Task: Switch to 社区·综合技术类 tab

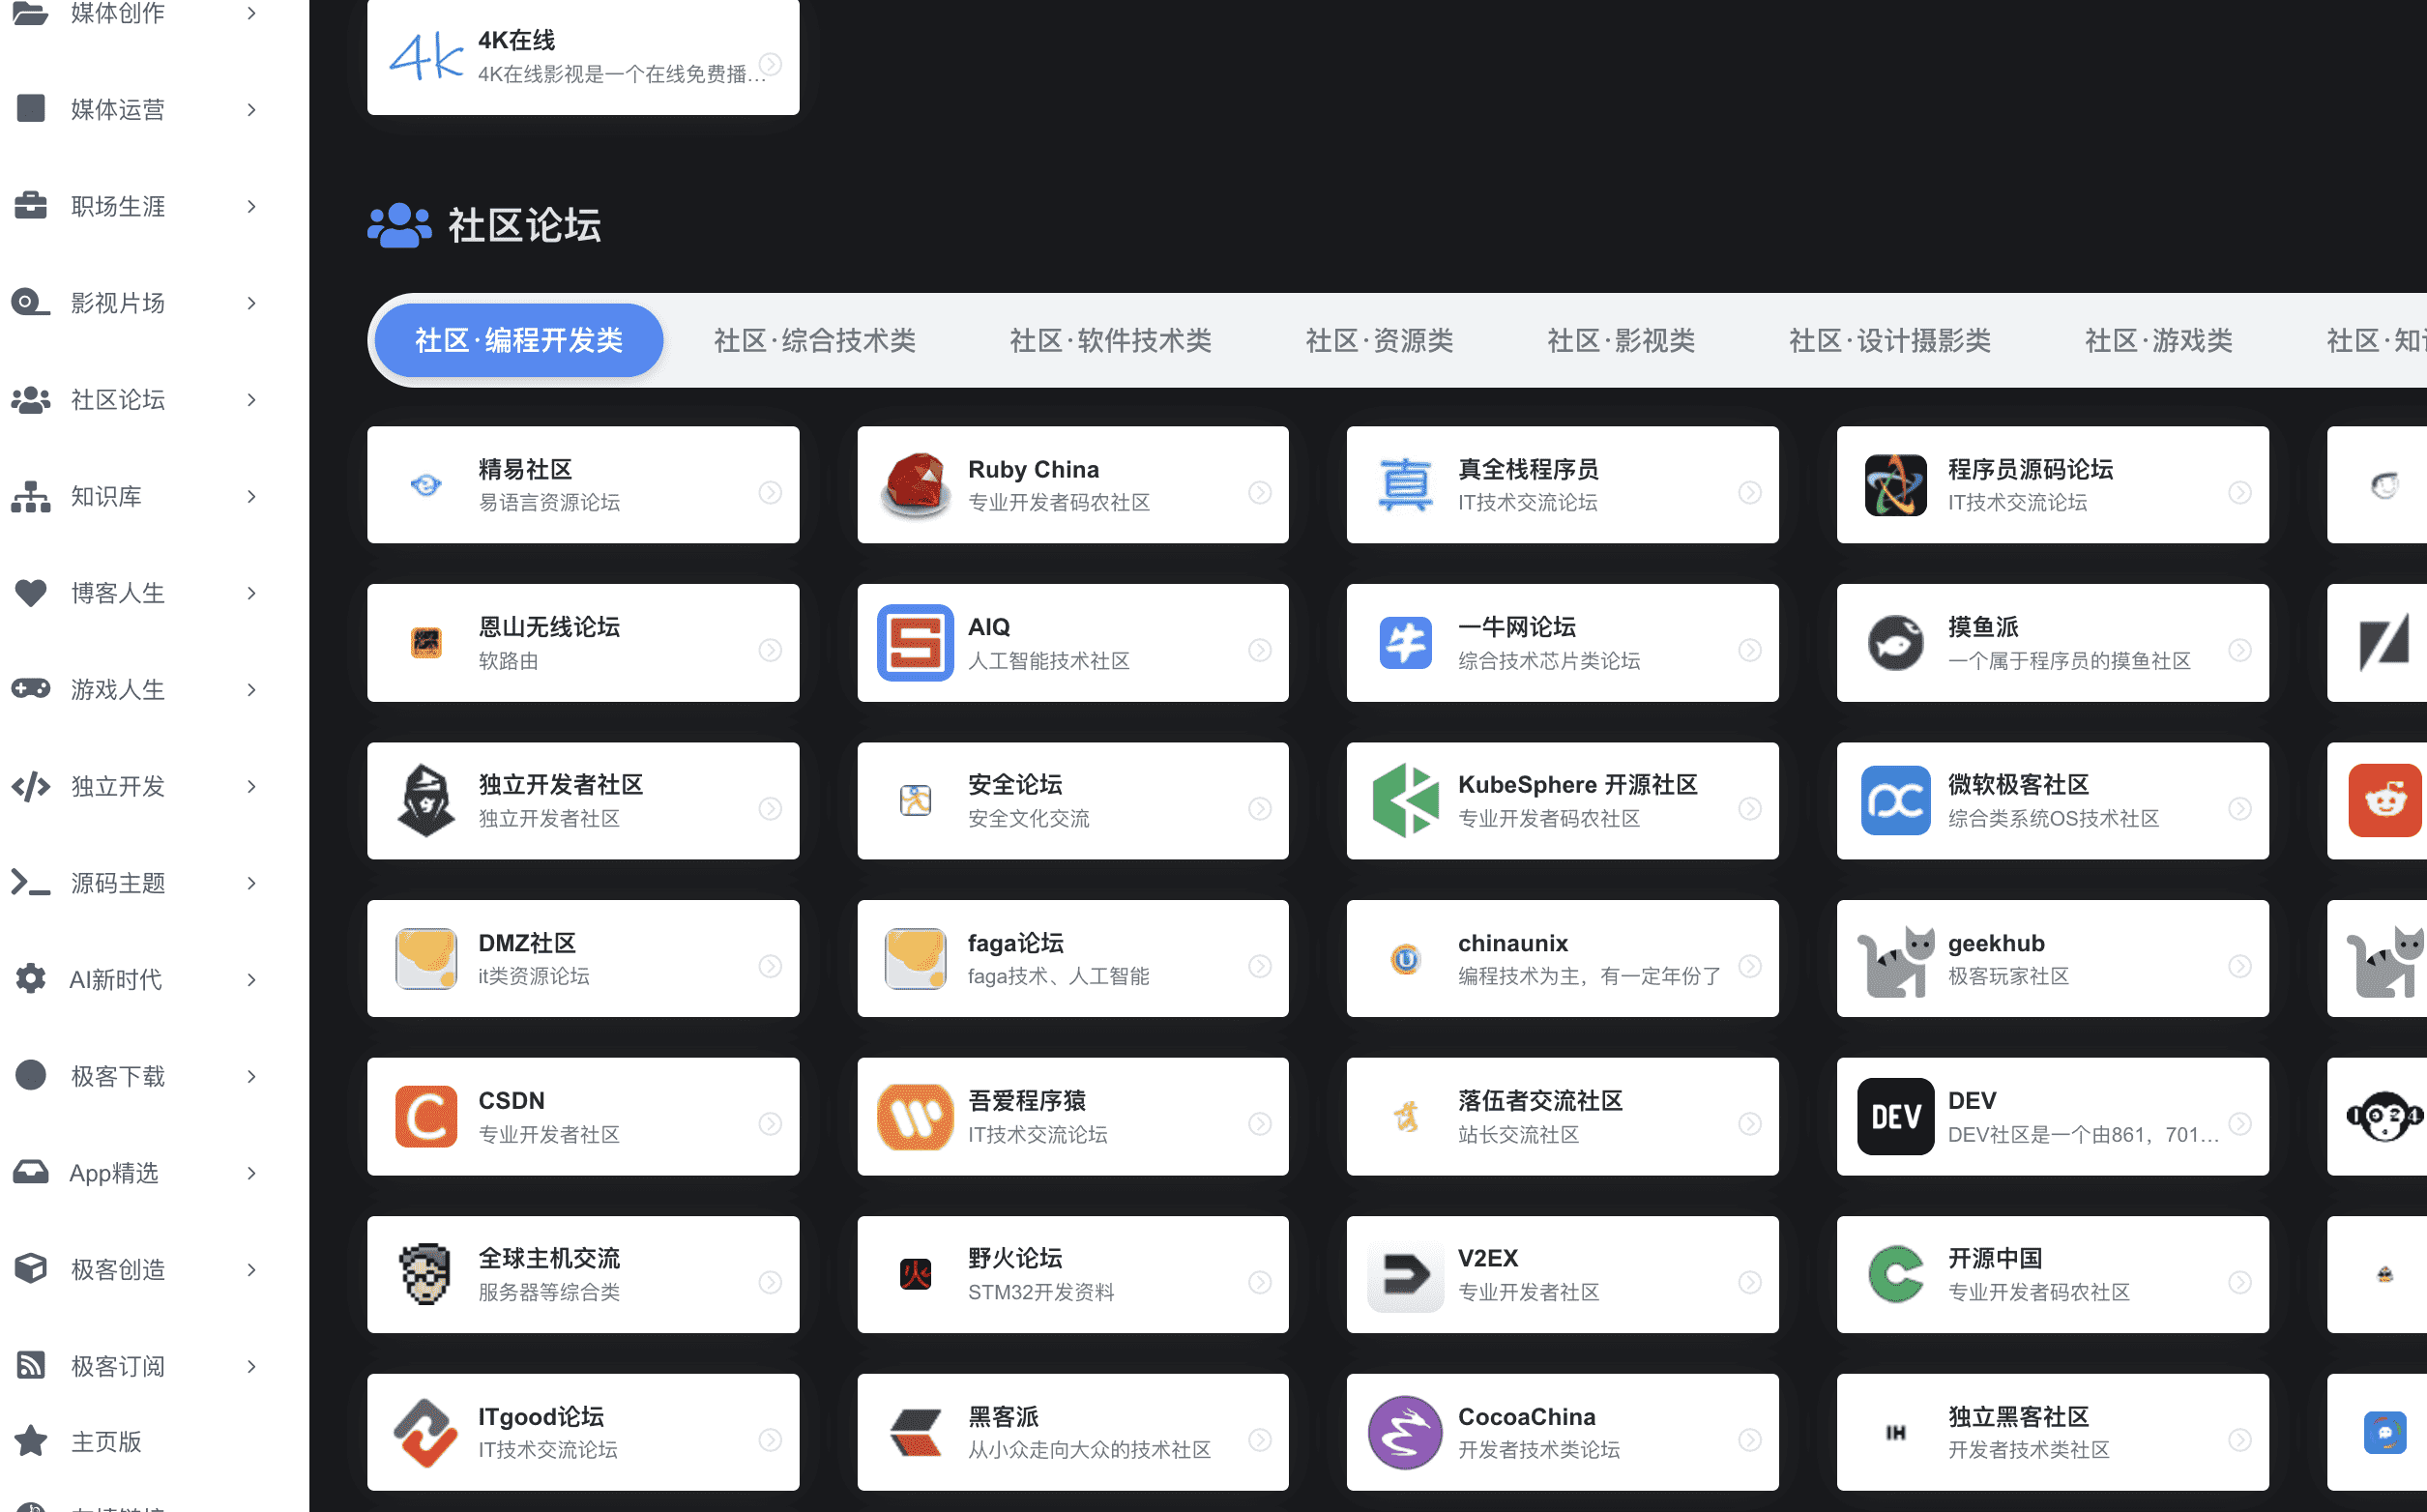Action: point(814,340)
